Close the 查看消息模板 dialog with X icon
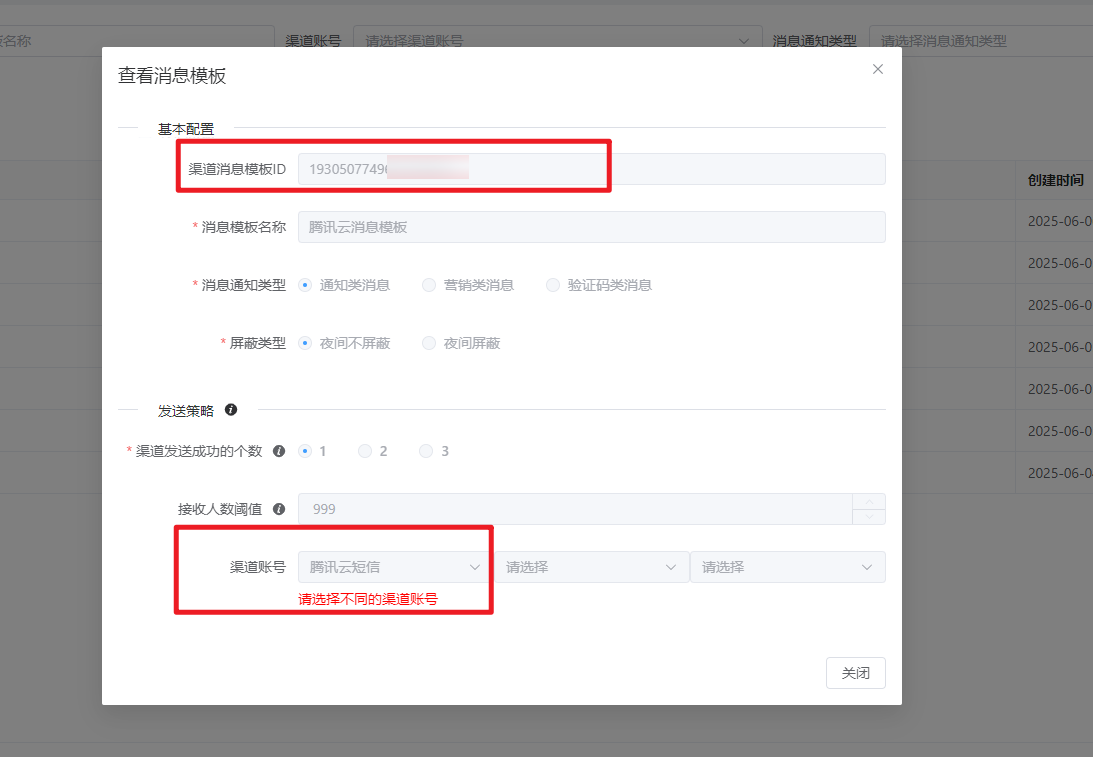This screenshot has width=1093, height=757. pyautogui.click(x=878, y=69)
